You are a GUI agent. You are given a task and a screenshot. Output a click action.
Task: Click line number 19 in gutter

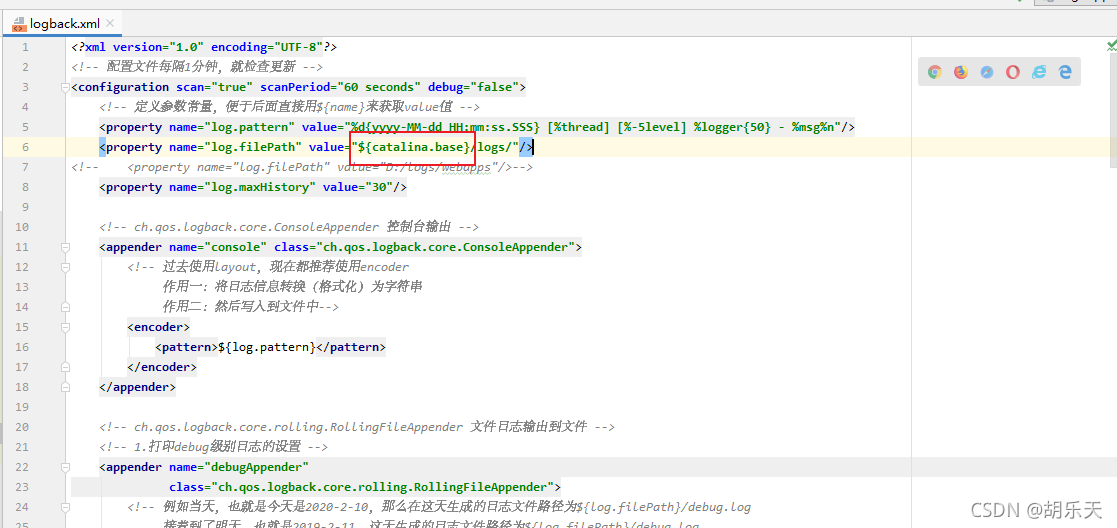[22, 407]
